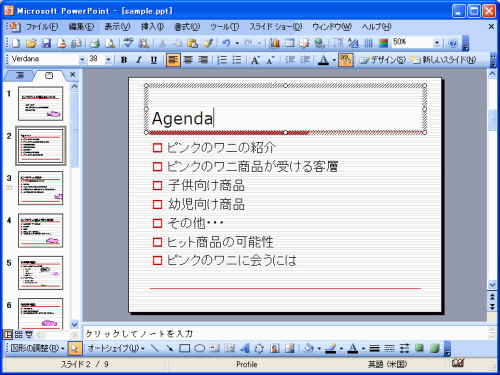Viewport: 500px width, 375px height.
Task: Open the Verdana font name dropdown
Action: [82, 60]
